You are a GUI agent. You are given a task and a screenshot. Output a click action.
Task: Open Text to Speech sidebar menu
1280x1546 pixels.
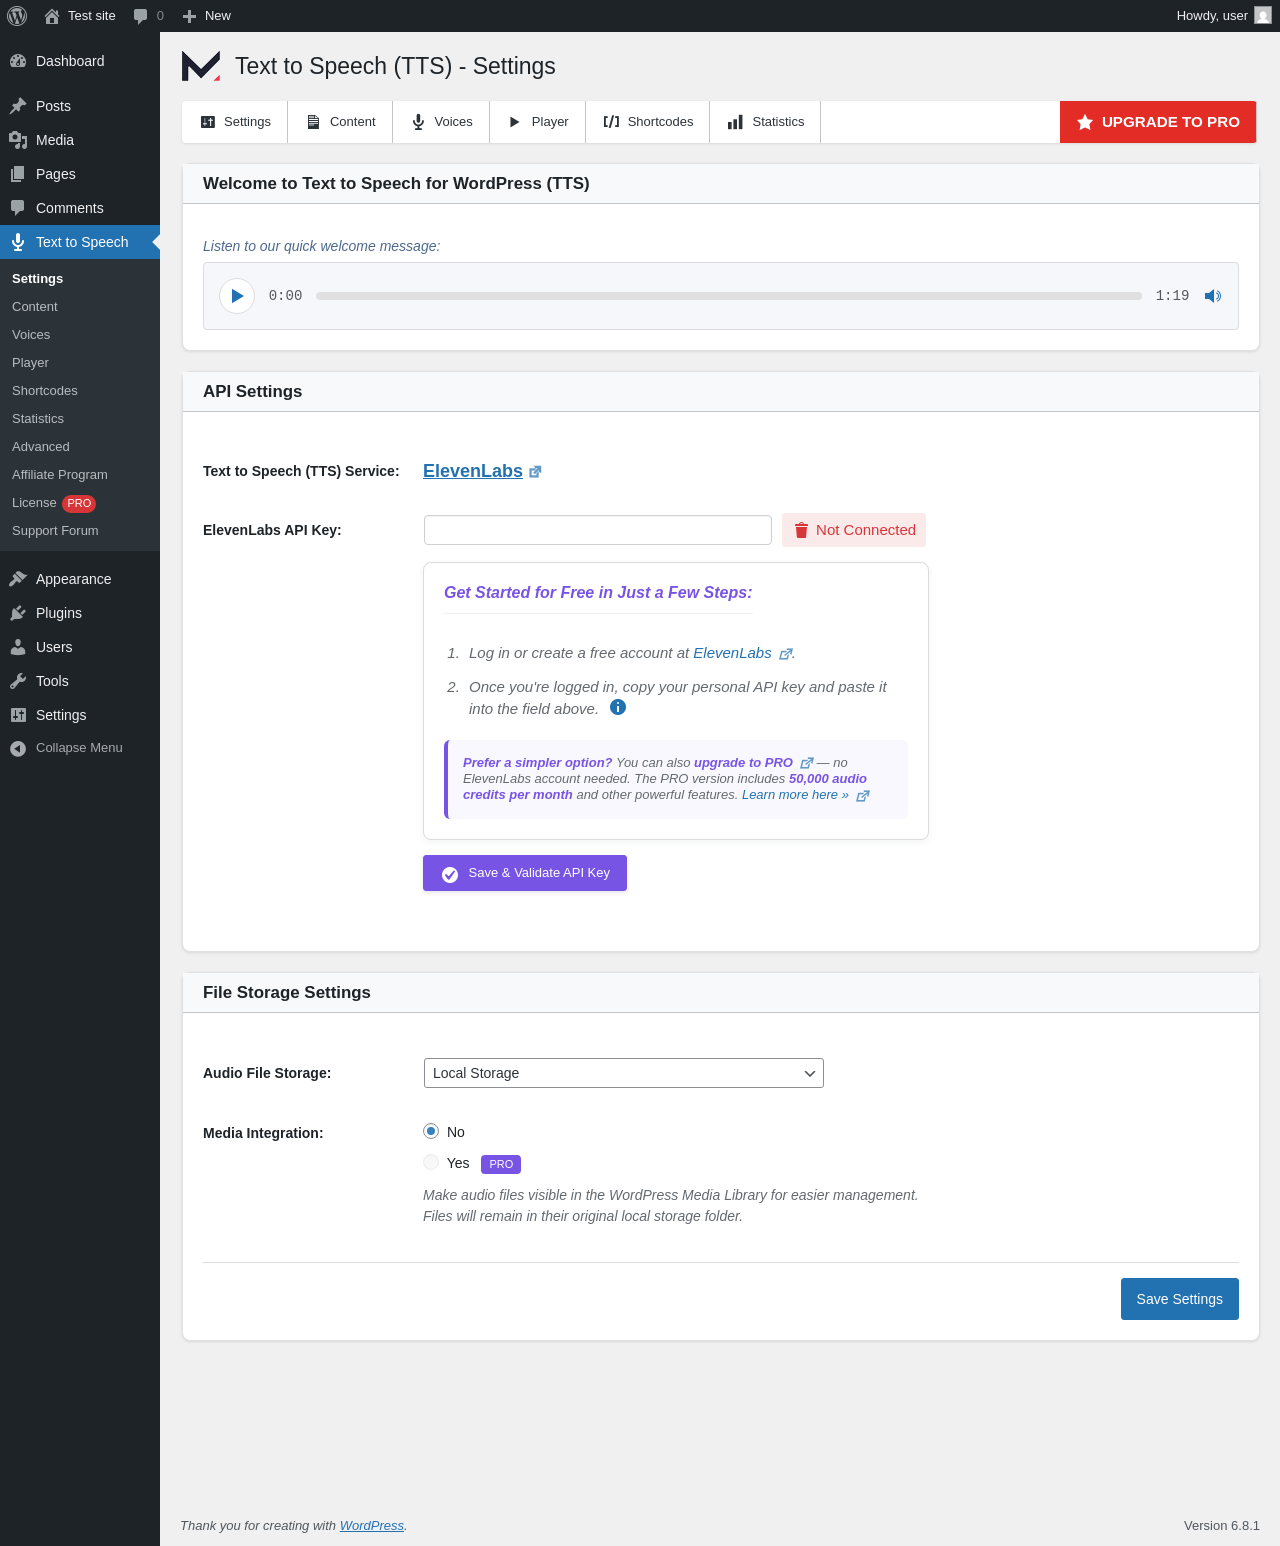80,242
